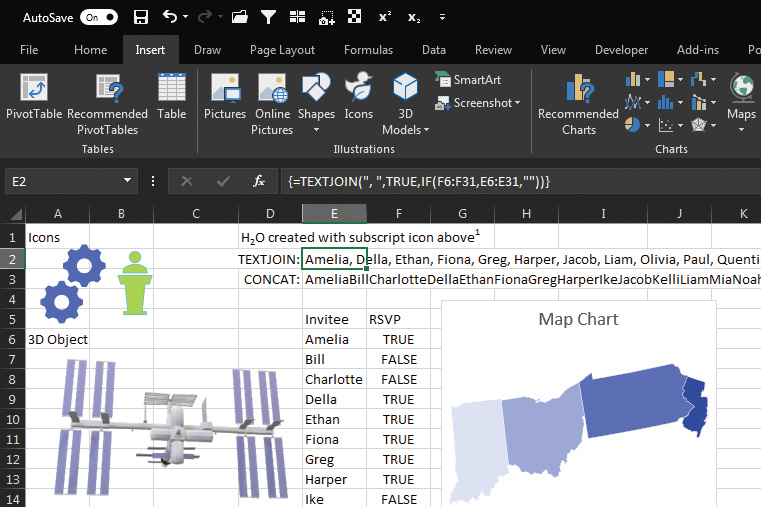Click the Invitee header cell

[334, 319]
